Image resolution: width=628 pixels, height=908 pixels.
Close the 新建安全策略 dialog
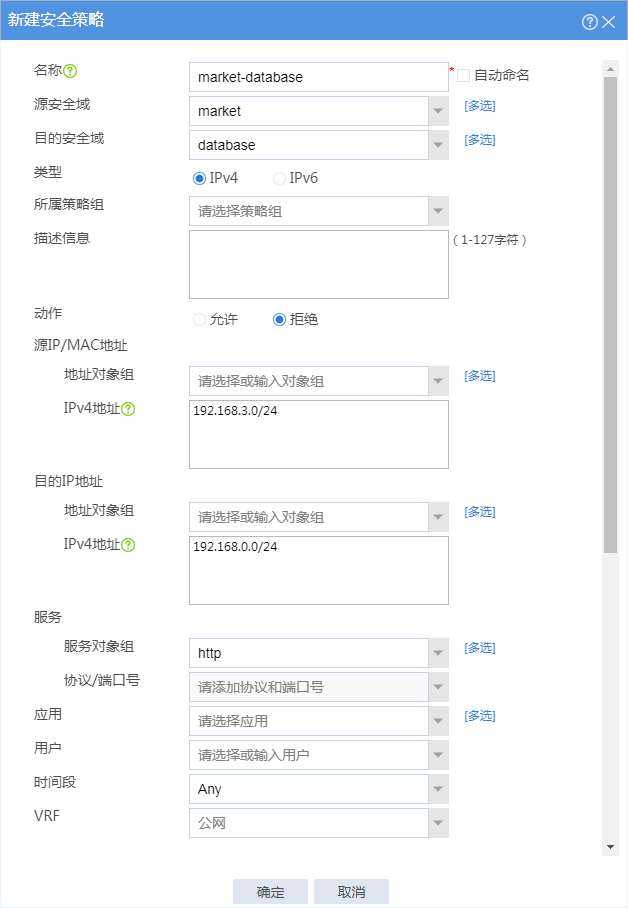pyautogui.click(x=608, y=22)
